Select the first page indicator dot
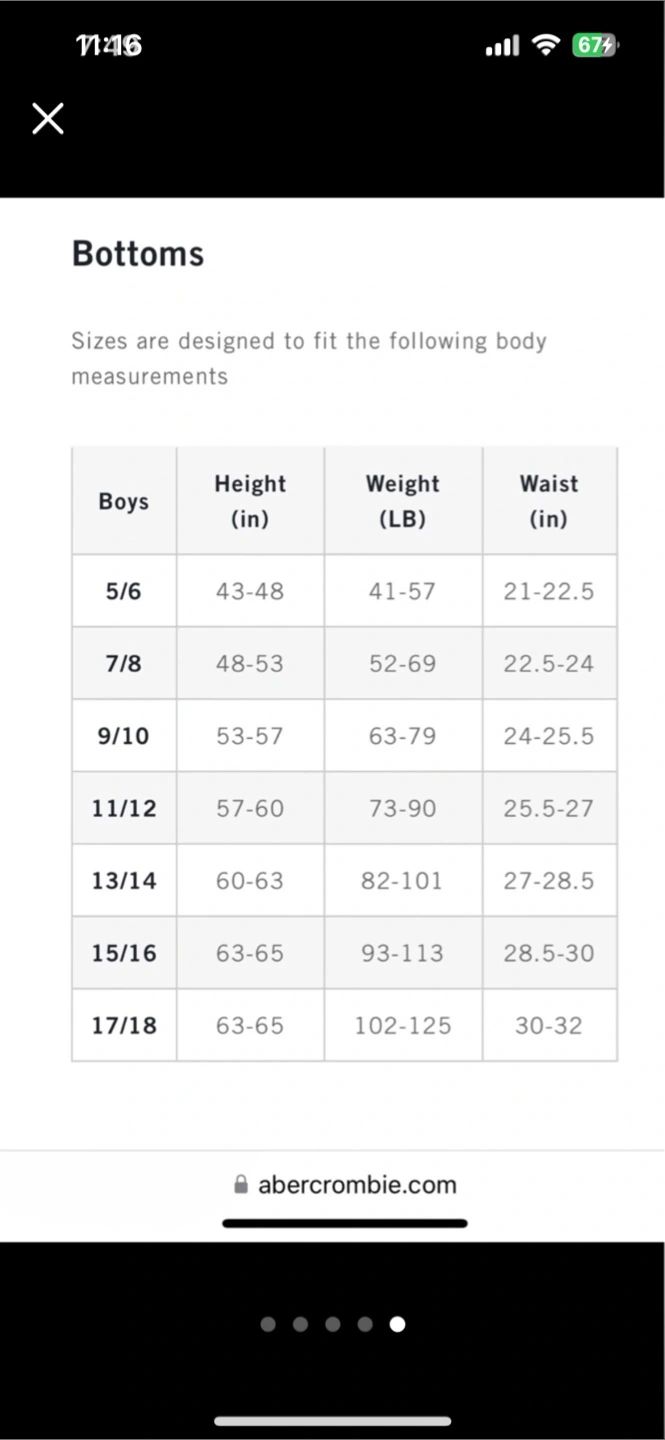Screen dimensions: 665x1440 pos(268,1324)
